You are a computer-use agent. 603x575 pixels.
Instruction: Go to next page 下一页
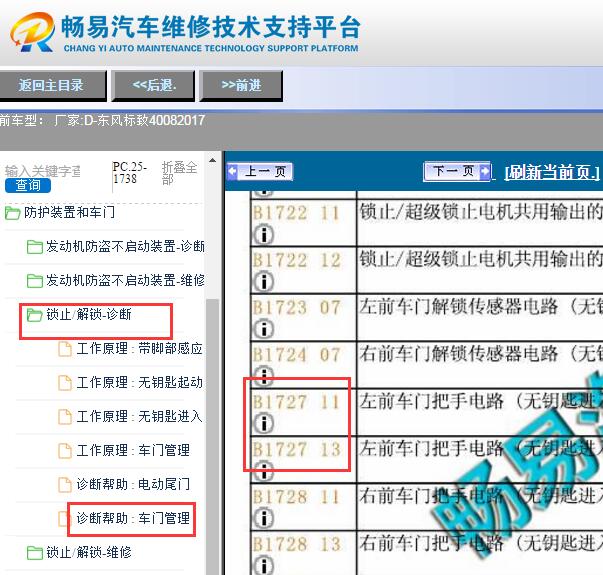(457, 171)
